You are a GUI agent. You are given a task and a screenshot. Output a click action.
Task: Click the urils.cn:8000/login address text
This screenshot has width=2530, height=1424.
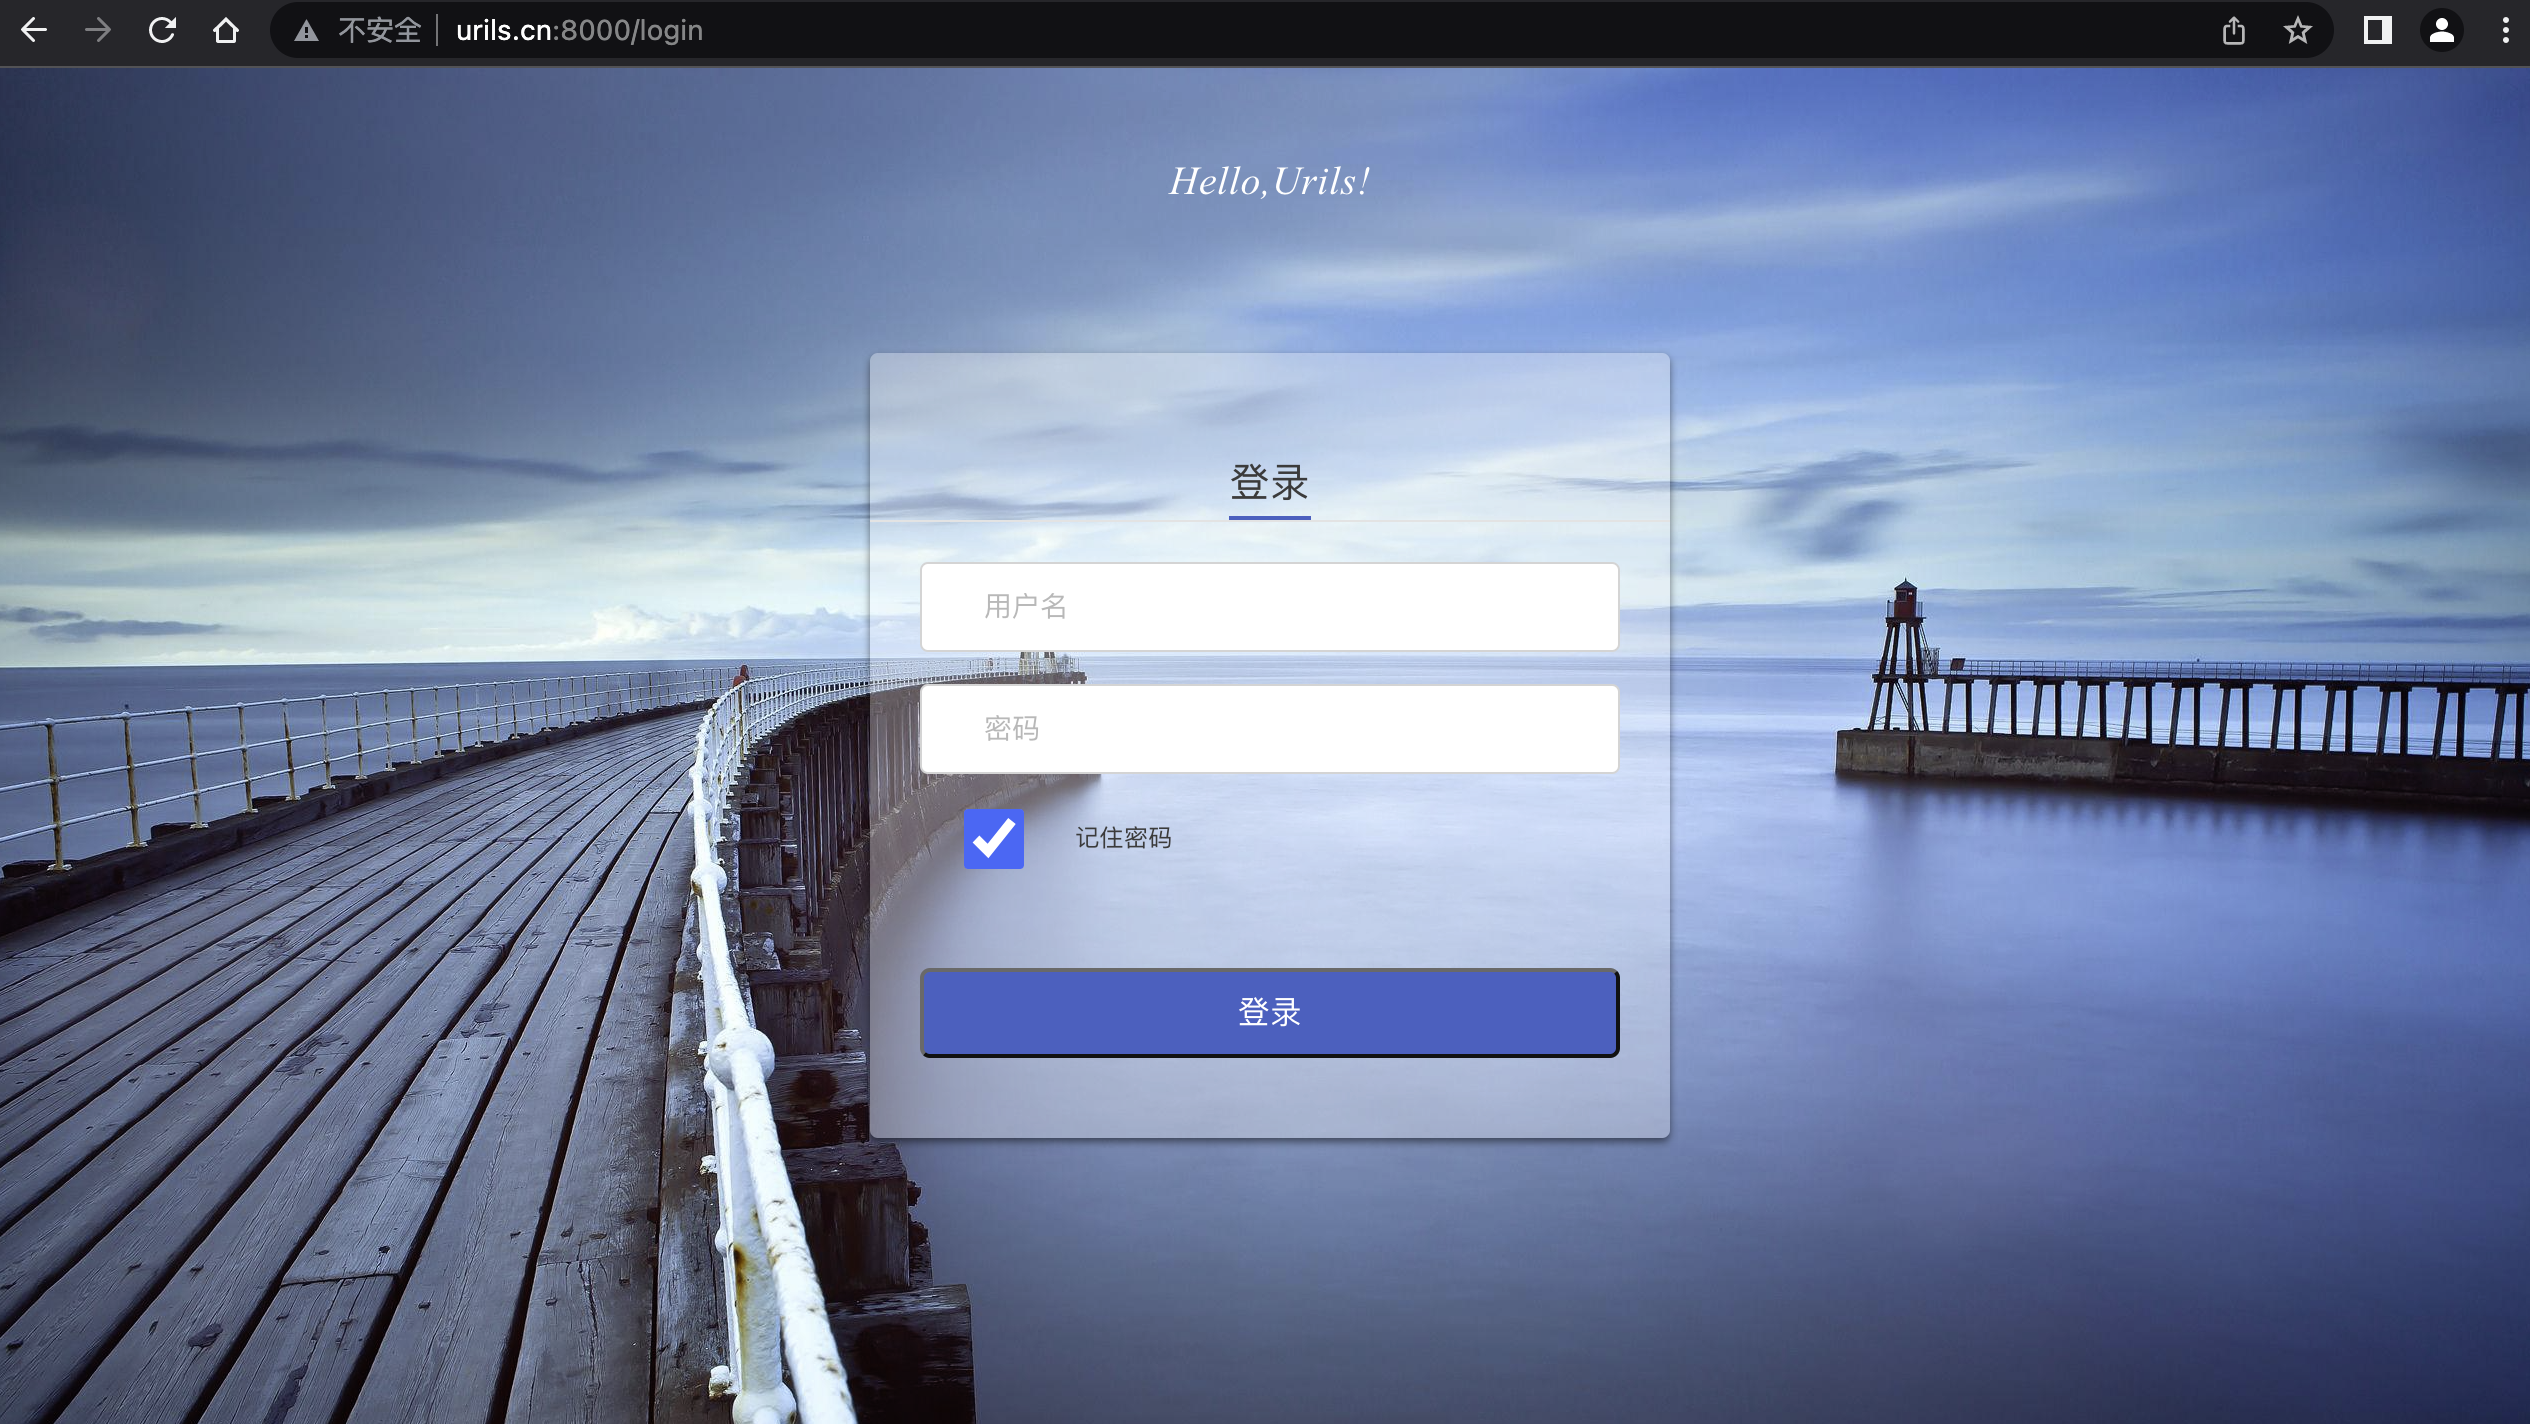(x=579, y=30)
